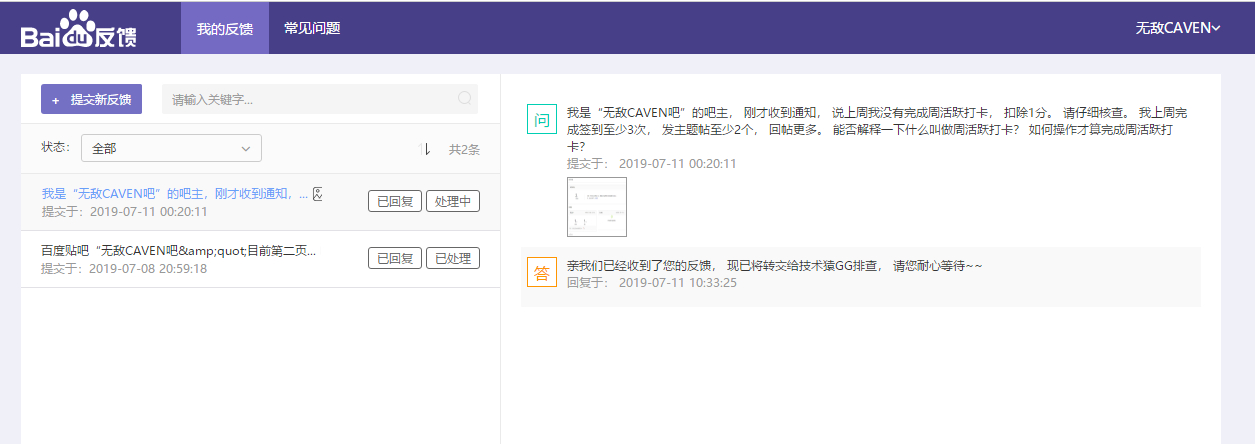
Task: Toggle the sort order arrows icon
Action: coord(425,149)
